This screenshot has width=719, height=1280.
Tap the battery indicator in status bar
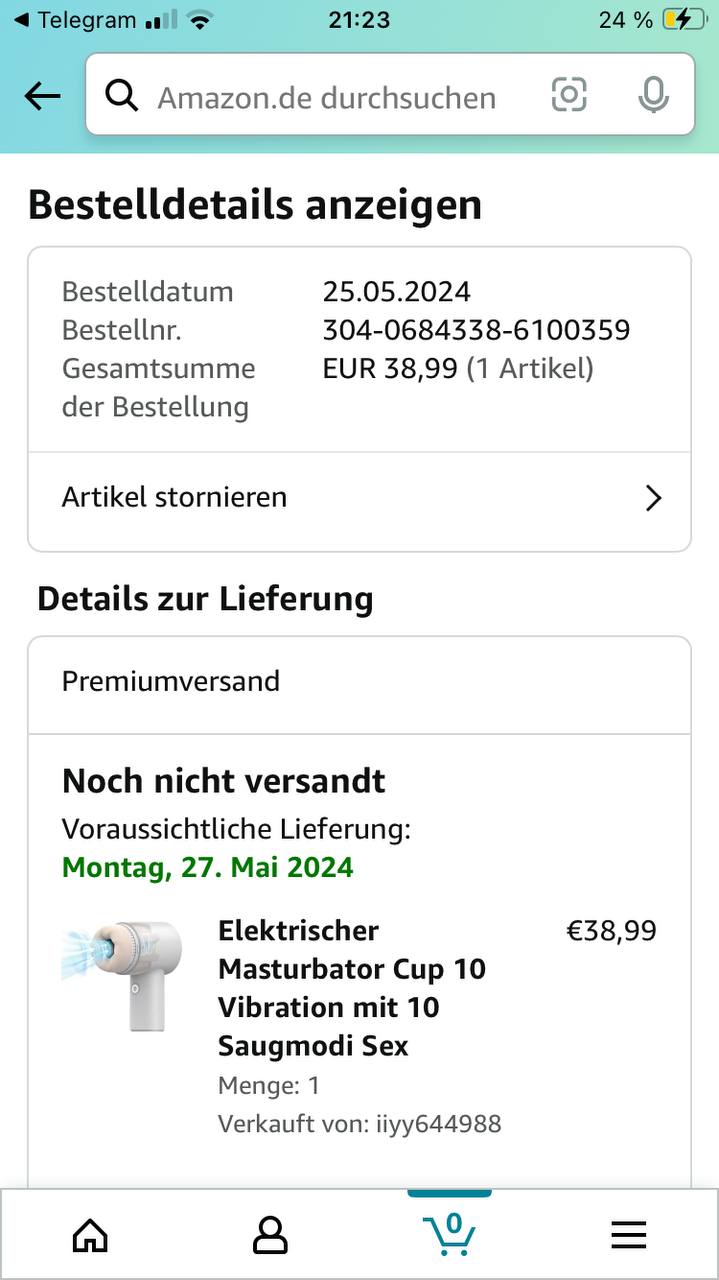pyautogui.click(x=683, y=20)
